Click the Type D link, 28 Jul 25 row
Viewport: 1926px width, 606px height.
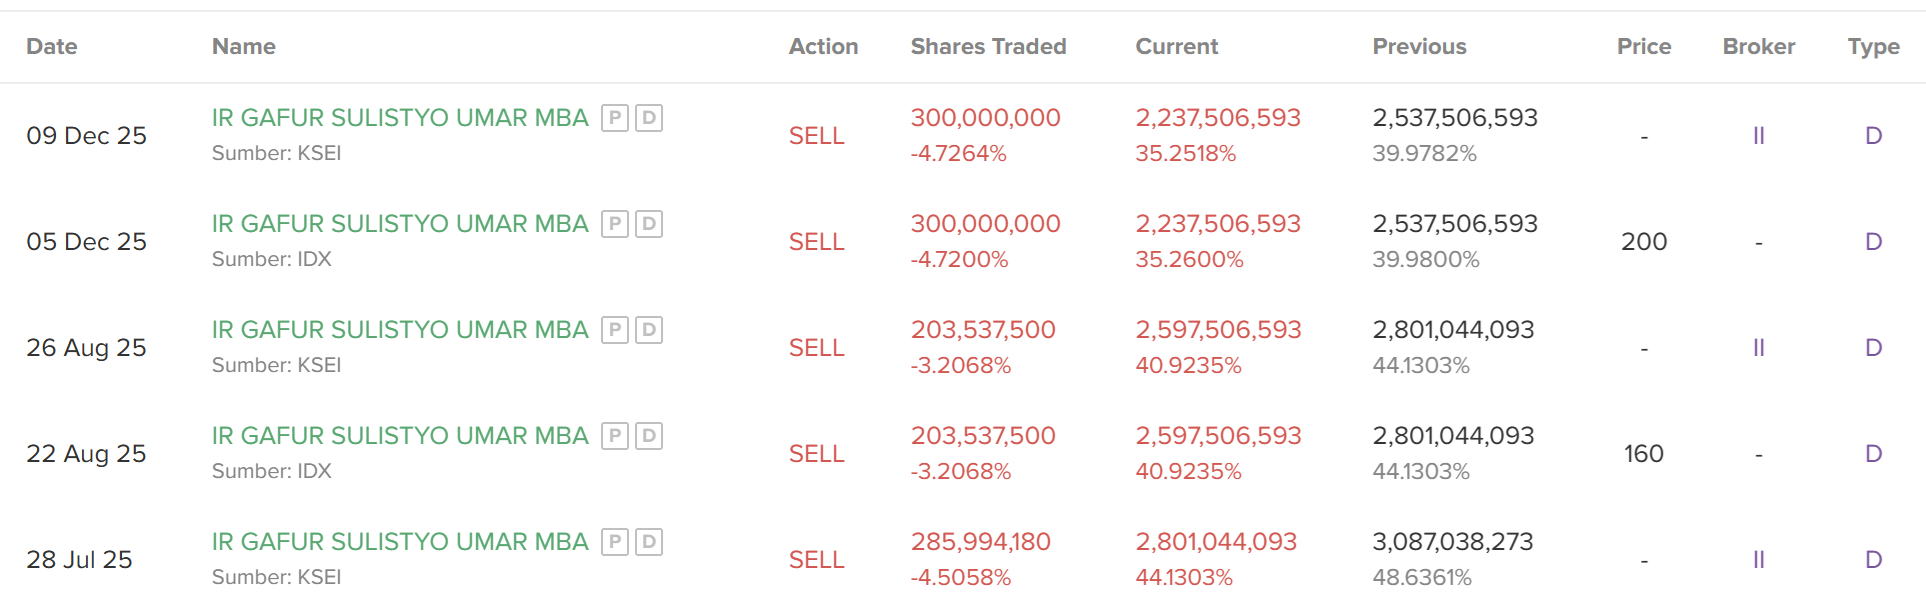1873,560
